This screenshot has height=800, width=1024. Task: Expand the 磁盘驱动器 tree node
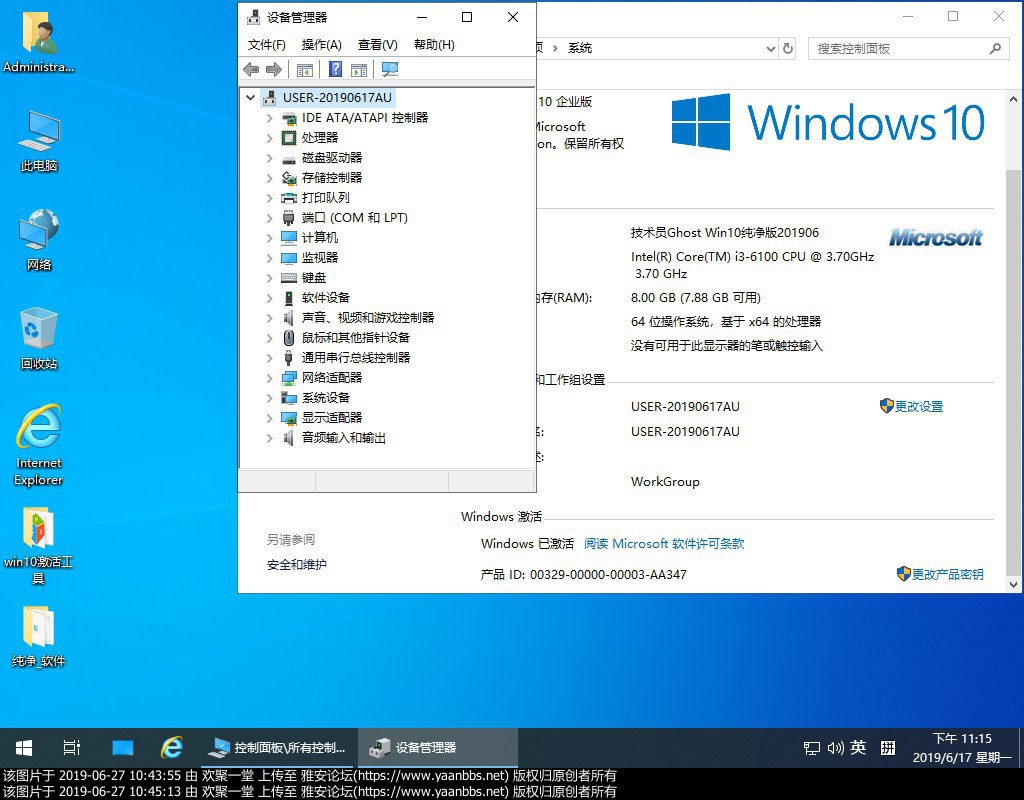point(270,158)
